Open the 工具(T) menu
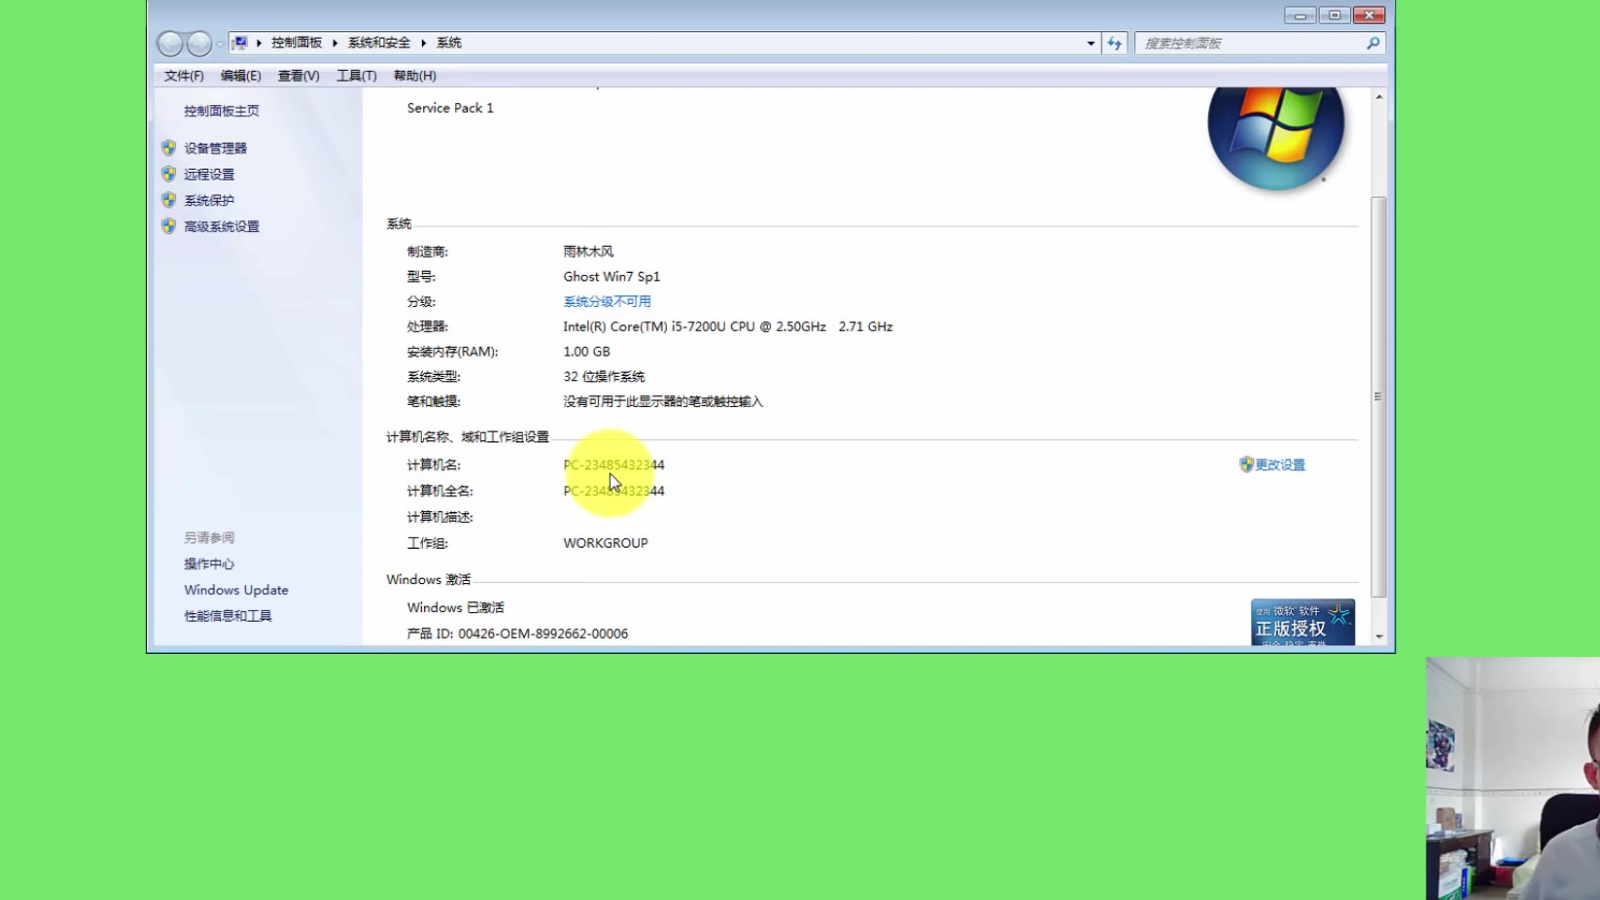 356,76
